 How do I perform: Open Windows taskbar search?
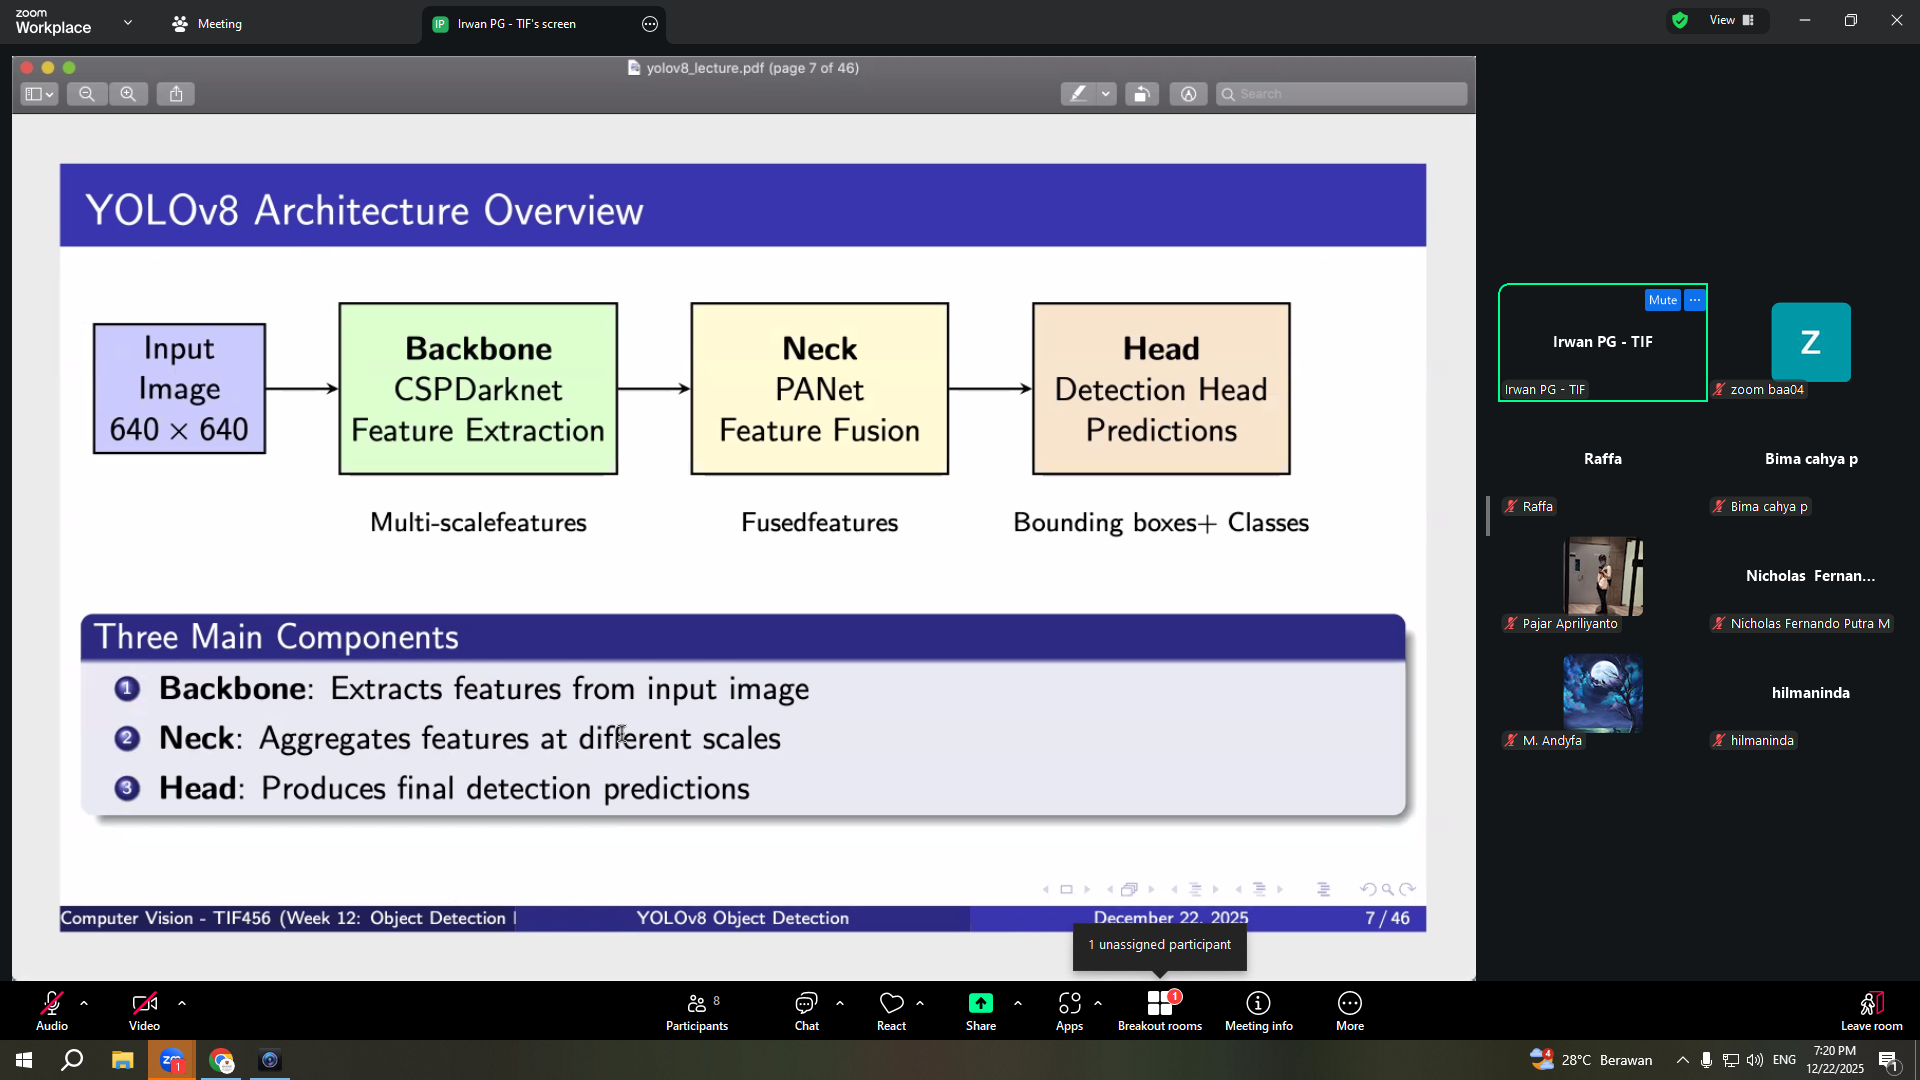pos(72,1060)
